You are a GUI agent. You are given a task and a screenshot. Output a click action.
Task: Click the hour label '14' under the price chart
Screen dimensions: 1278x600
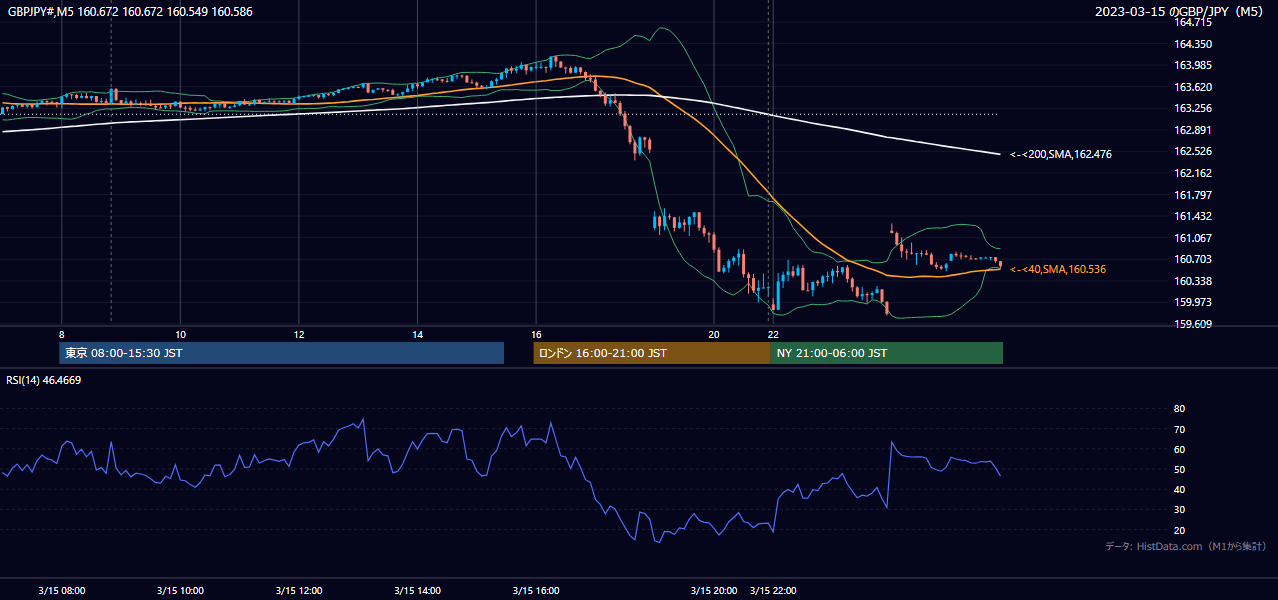[x=417, y=334]
